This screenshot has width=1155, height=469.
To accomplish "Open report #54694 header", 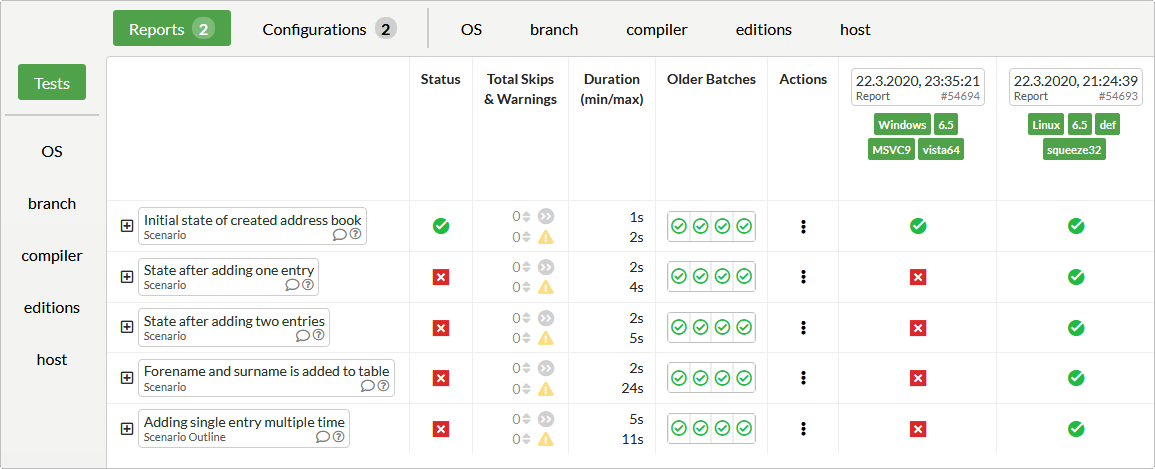I will [x=917, y=87].
